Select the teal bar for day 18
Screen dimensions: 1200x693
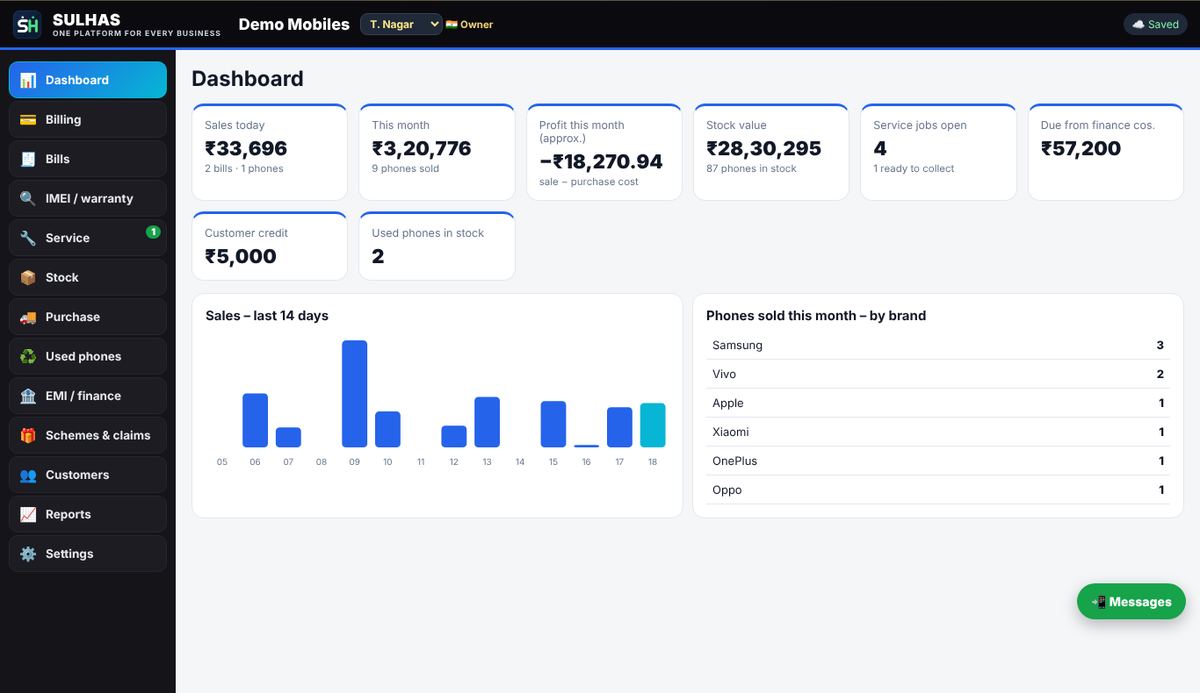652,425
